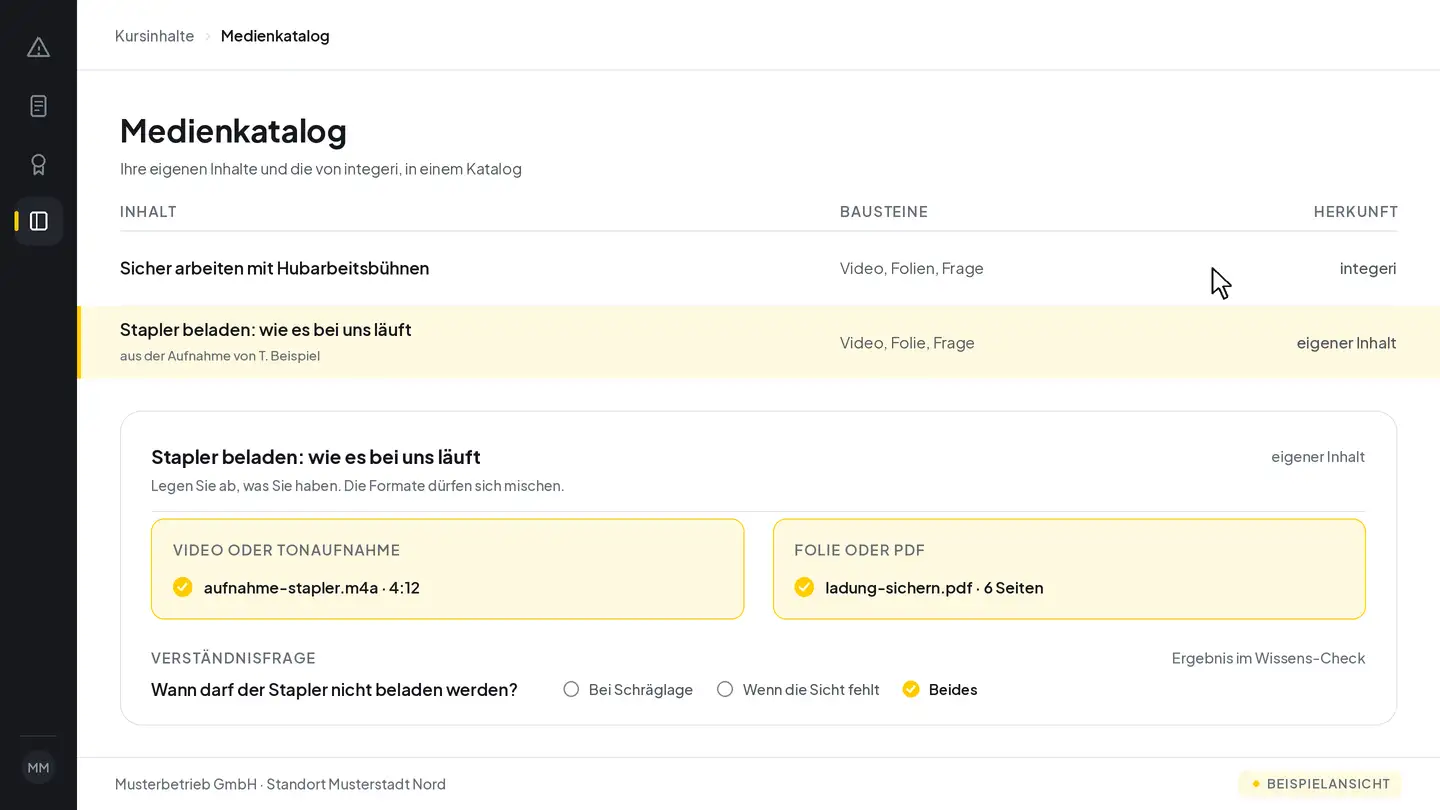Screen dimensions: 1440x810
Task: Select the 'Beides' answer option
Action: point(940,689)
